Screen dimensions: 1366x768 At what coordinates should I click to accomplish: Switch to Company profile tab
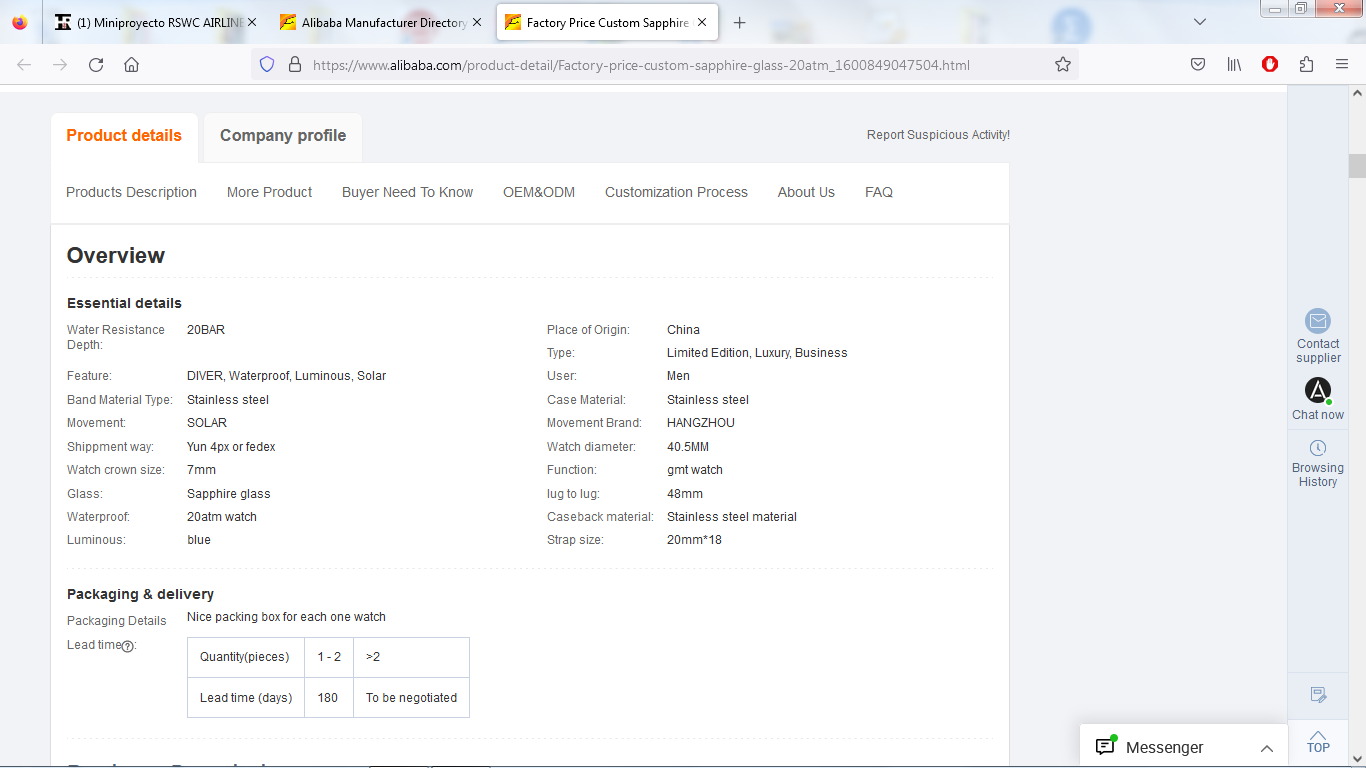(283, 136)
